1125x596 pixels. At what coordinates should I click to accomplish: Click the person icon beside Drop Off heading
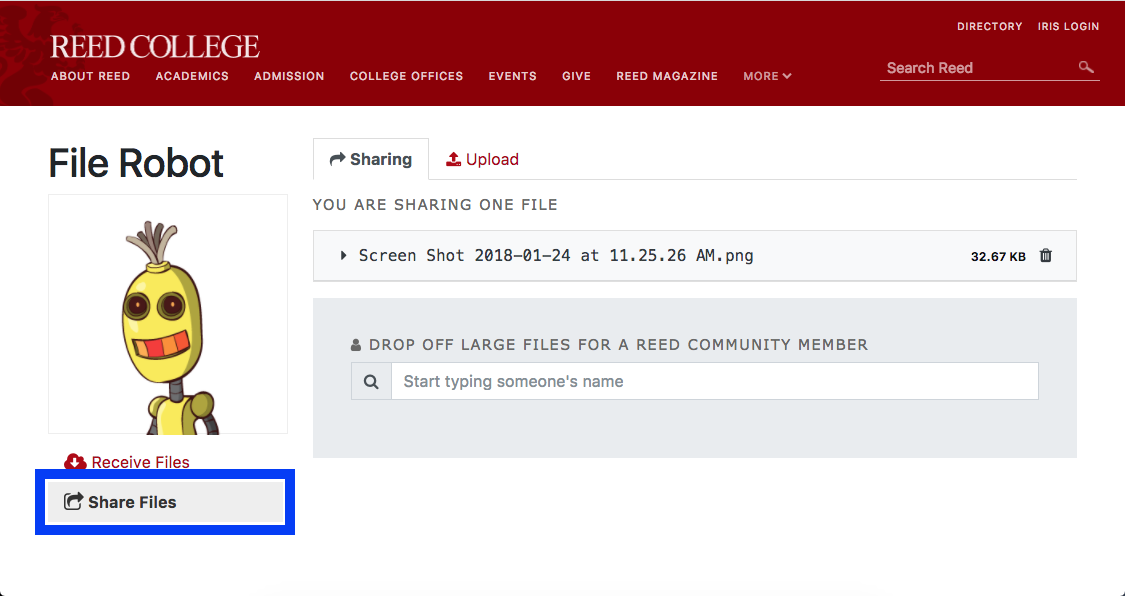[356, 345]
